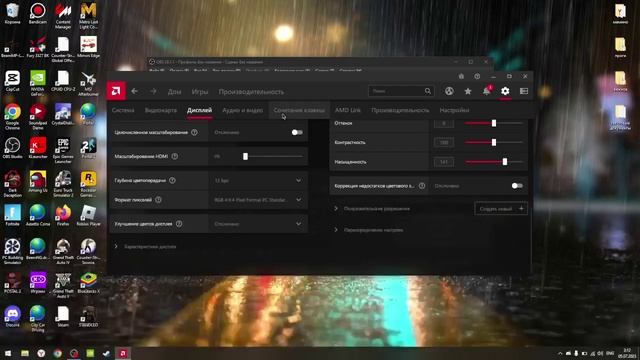Image resolution: width=640 pixels, height=360 pixels.
Task: Click the search magnifier icon
Action: (427, 91)
